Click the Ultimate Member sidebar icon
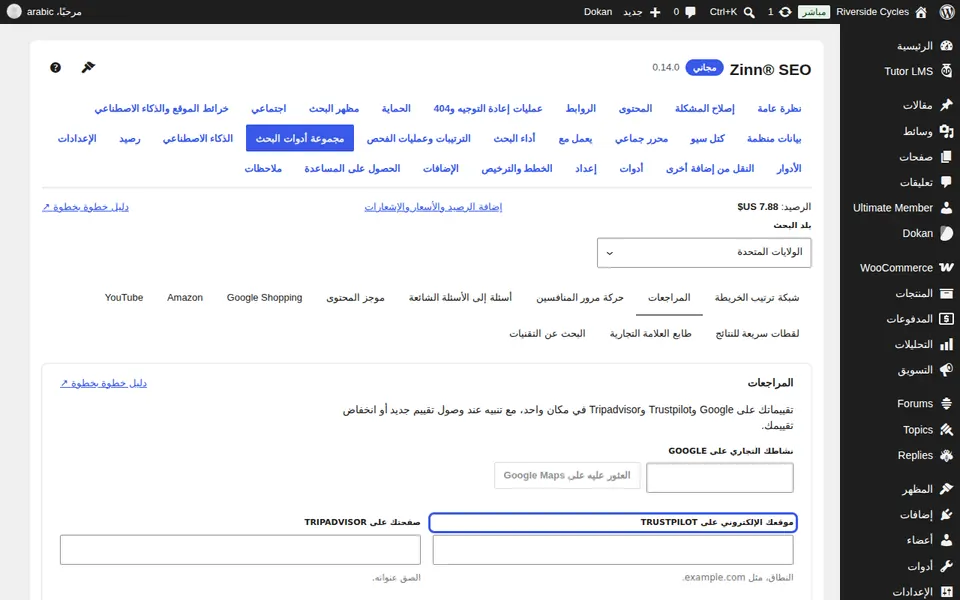The image size is (960, 600). pyautogui.click(x=947, y=208)
